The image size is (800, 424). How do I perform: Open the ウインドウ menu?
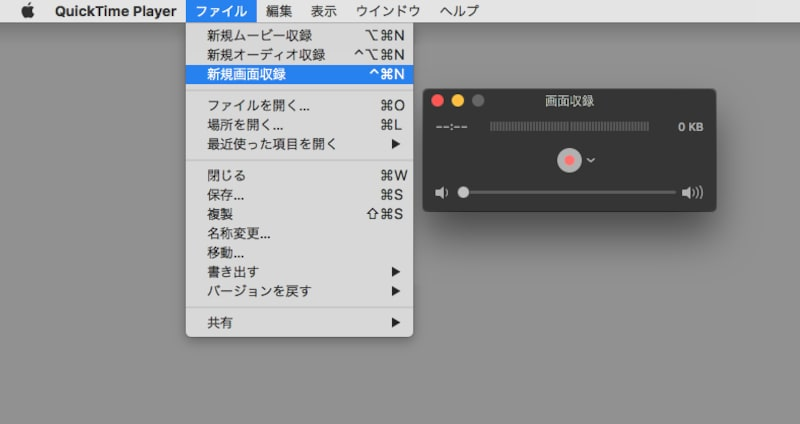click(x=388, y=11)
